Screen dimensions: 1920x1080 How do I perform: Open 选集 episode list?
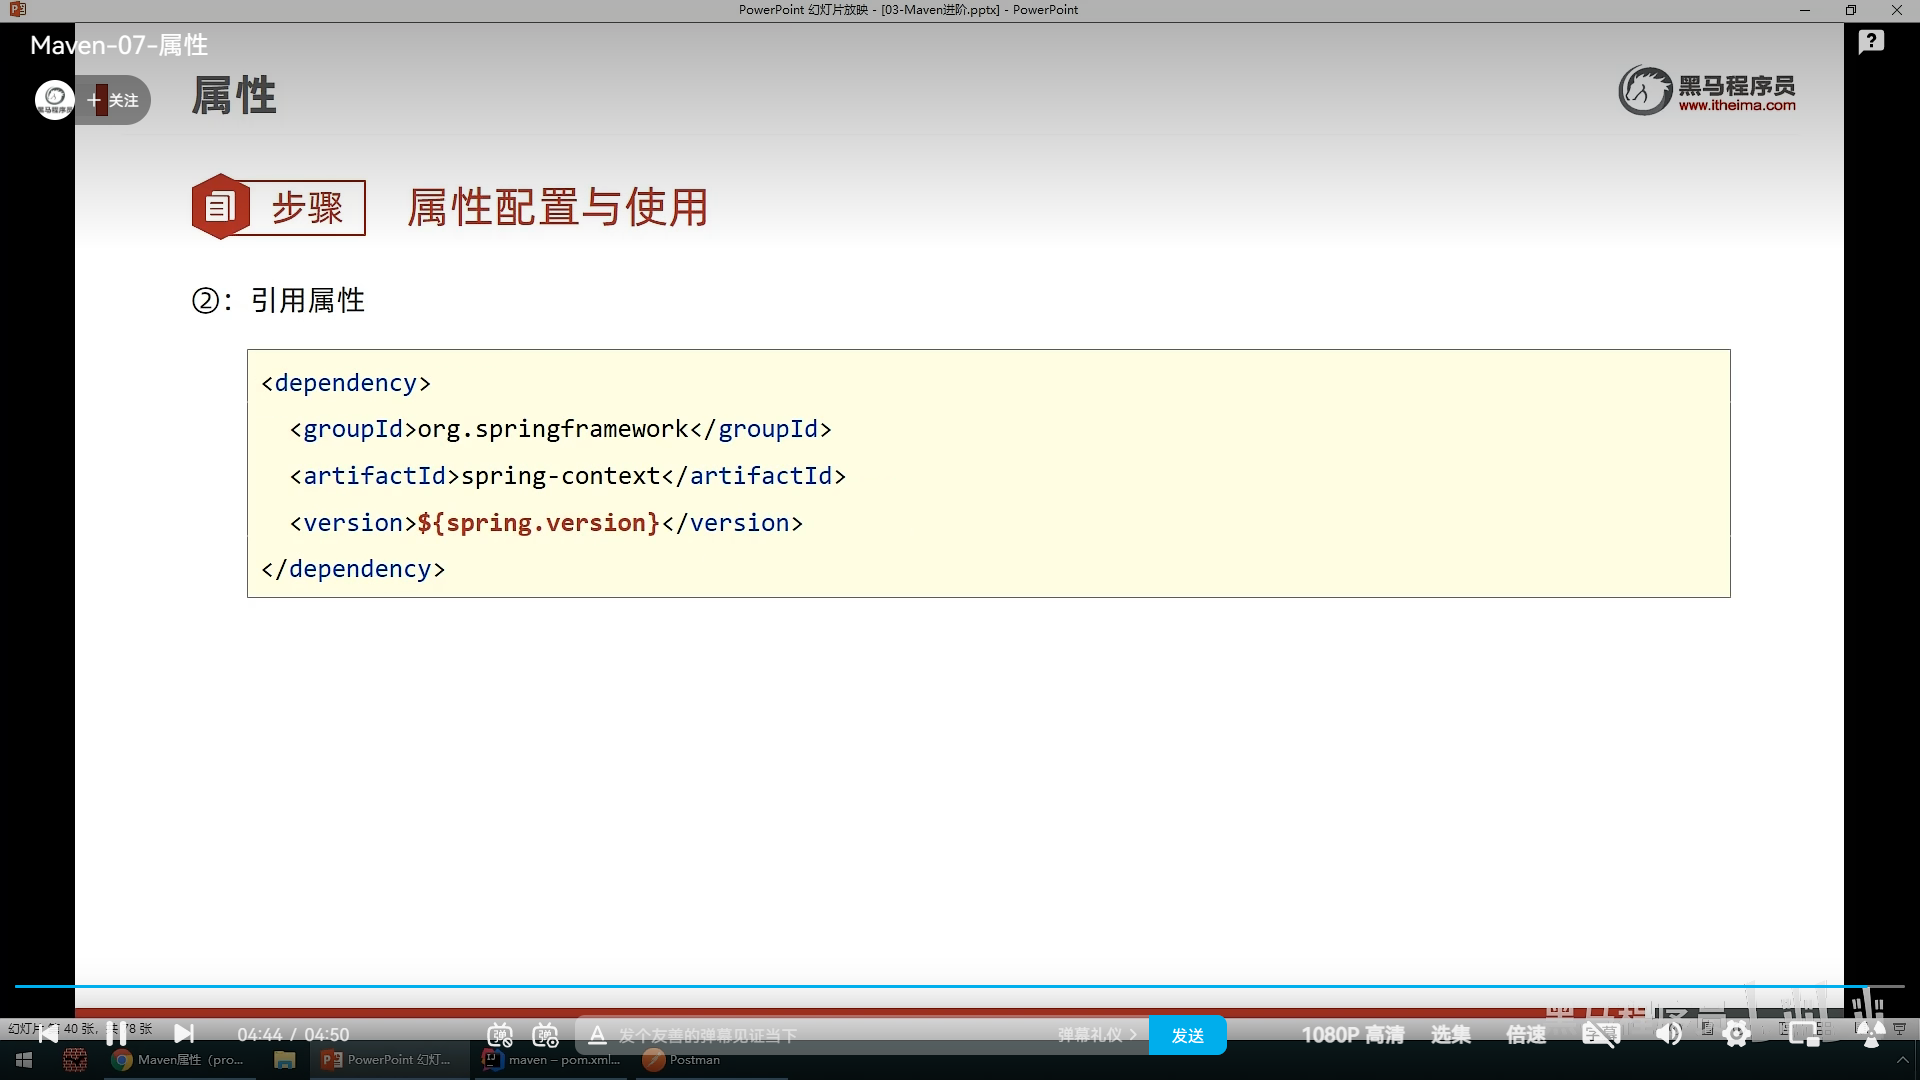[x=1450, y=1035]
